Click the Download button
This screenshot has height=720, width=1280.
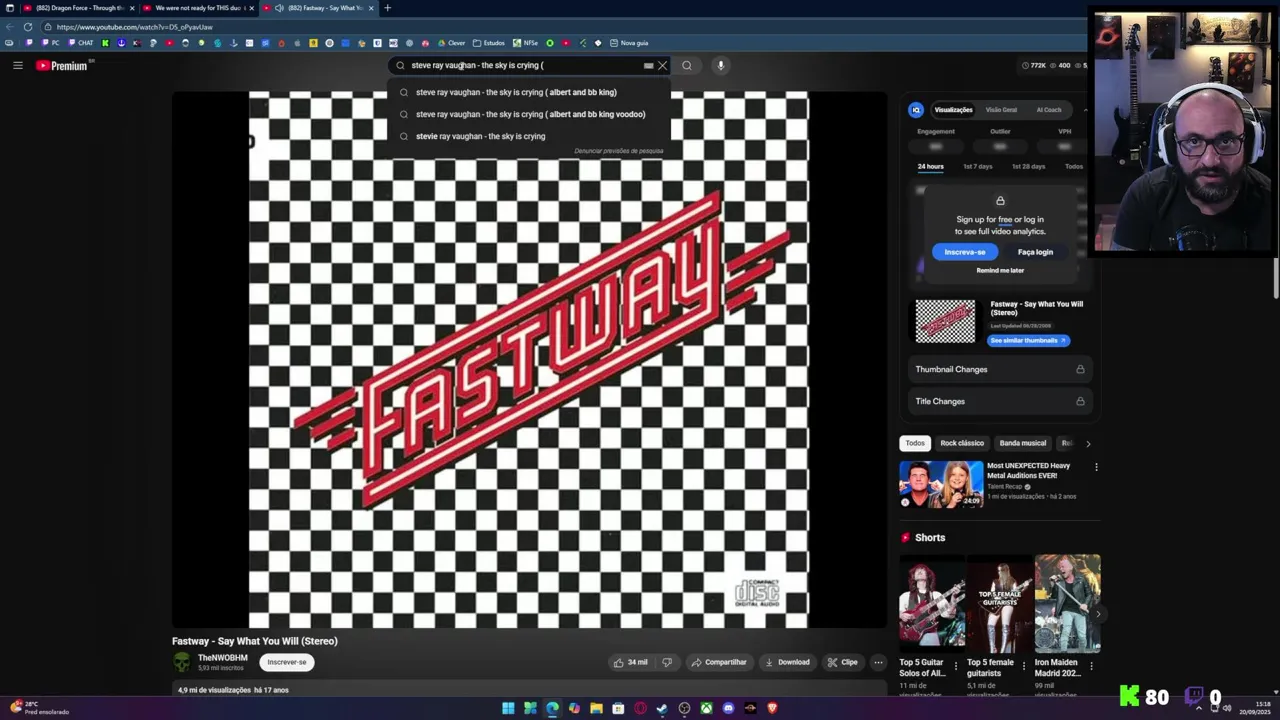click(x=787, y=662)
